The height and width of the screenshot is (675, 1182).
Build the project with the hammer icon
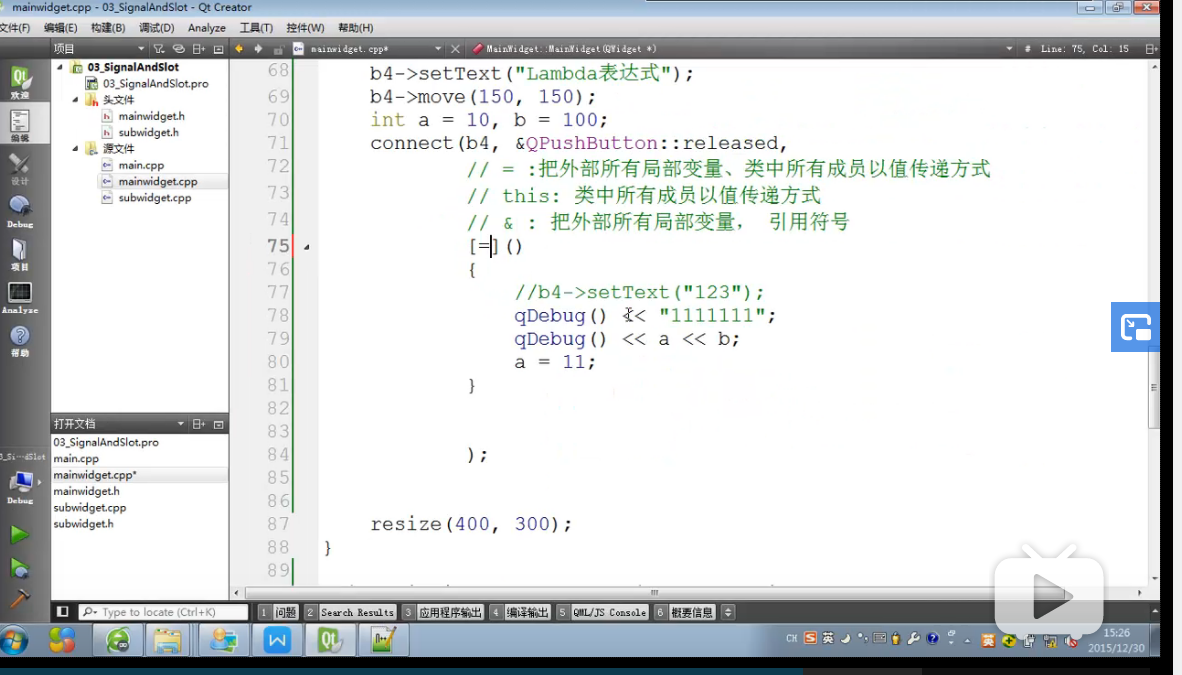[20, 598]
